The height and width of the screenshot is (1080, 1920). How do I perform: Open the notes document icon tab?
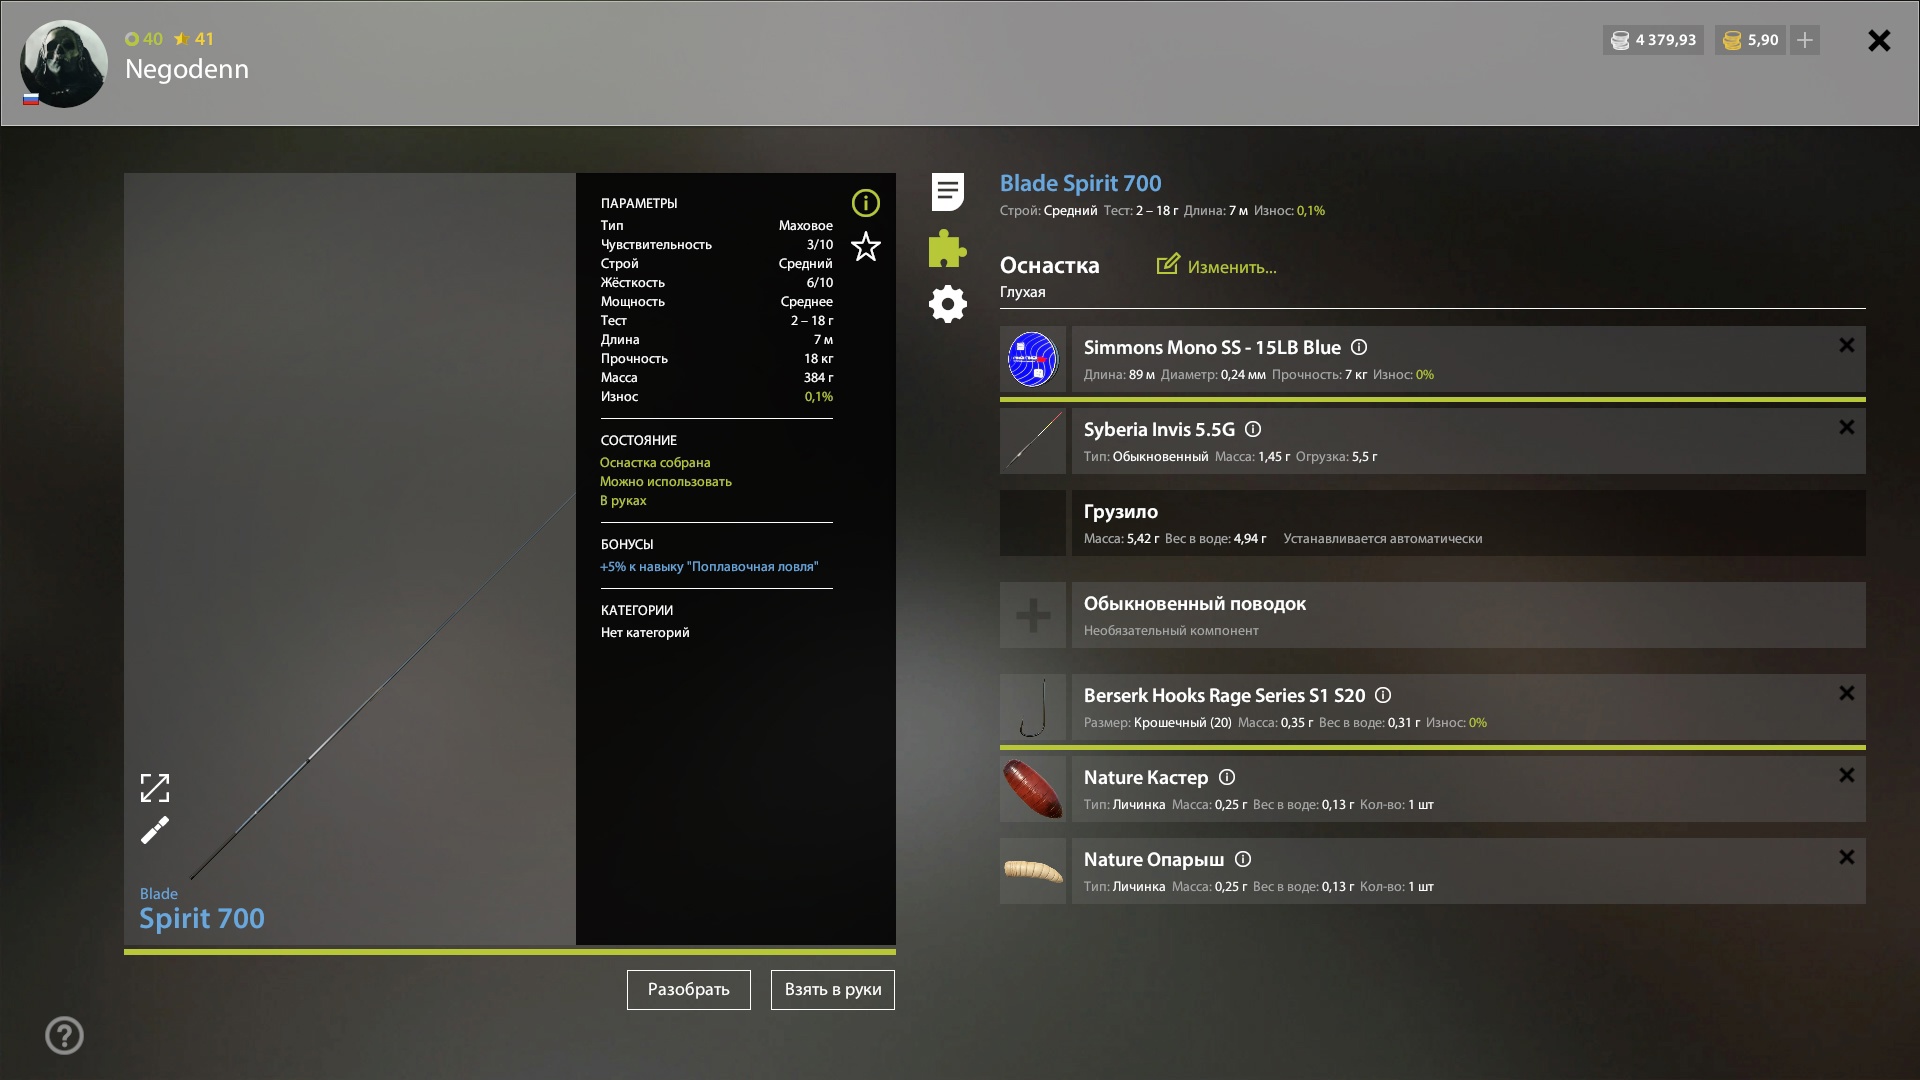pos(947,191)
